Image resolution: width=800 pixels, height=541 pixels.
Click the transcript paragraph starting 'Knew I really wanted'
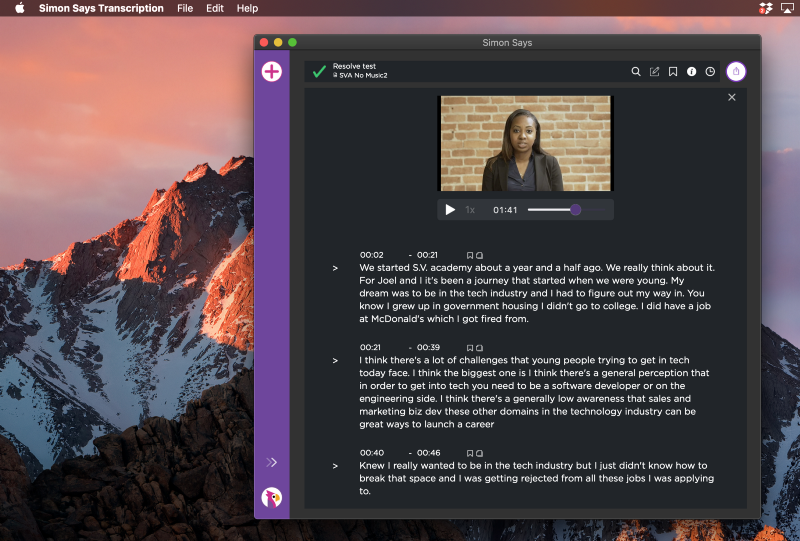536,479
